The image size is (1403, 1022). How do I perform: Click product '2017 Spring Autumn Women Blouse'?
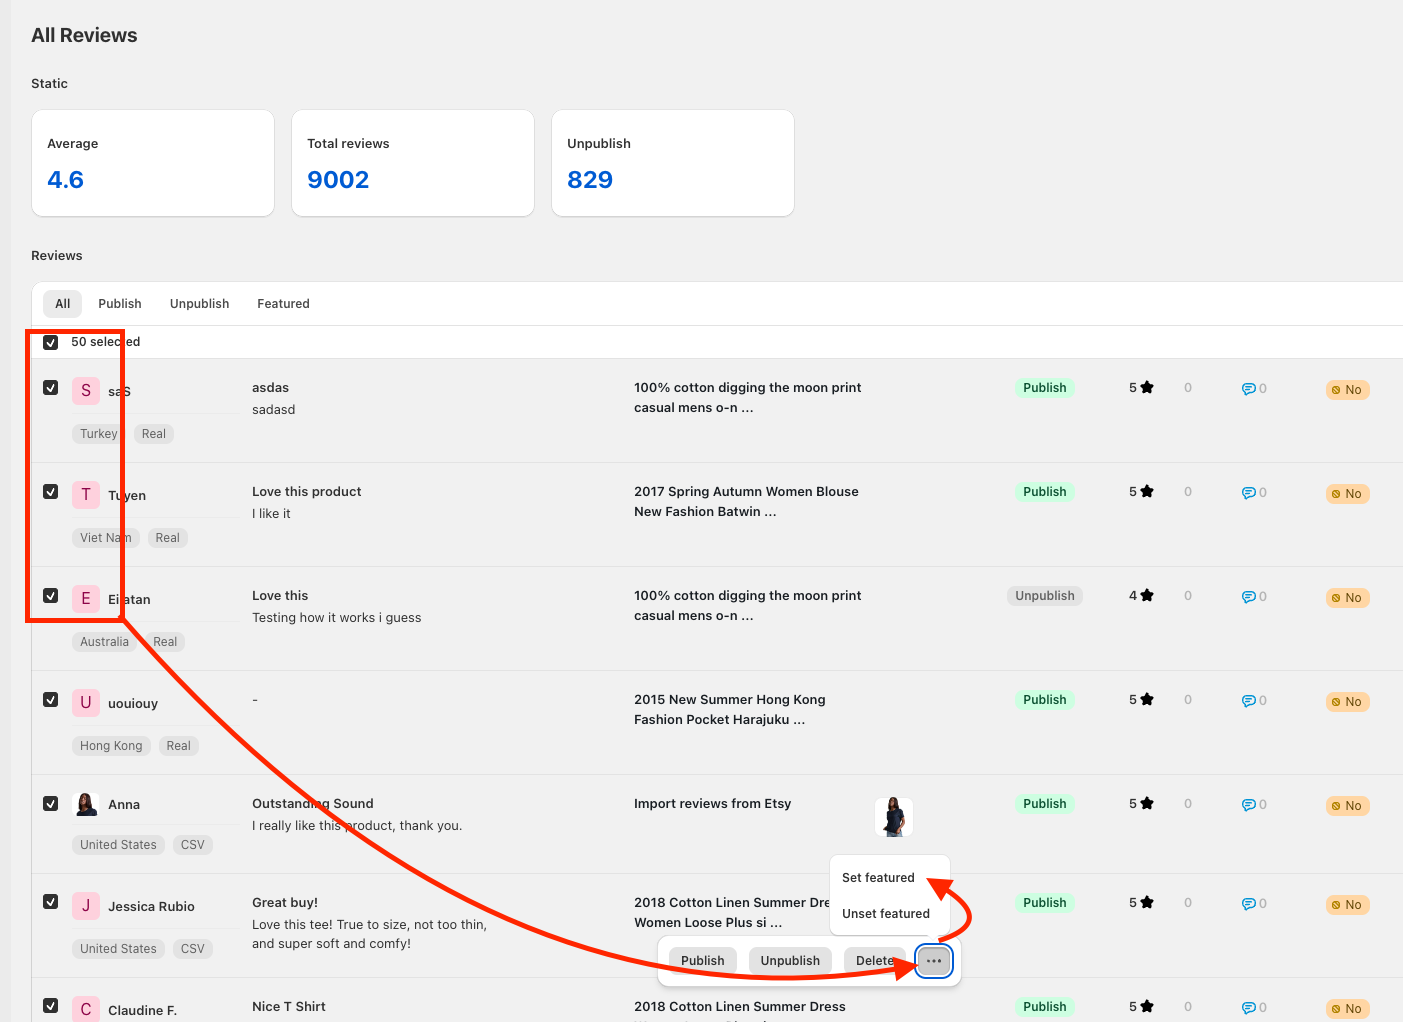(746, 502)
